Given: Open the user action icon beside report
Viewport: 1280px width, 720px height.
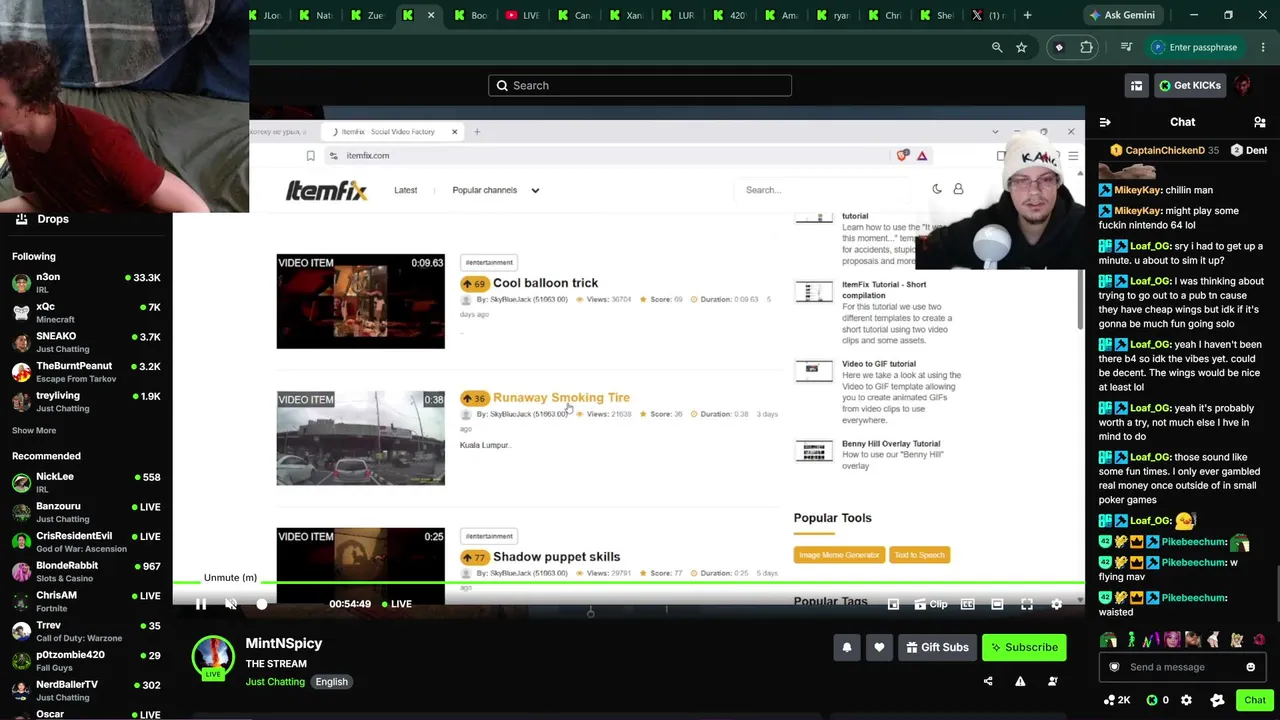Looking at the screenshot, I should [1052, 681].
